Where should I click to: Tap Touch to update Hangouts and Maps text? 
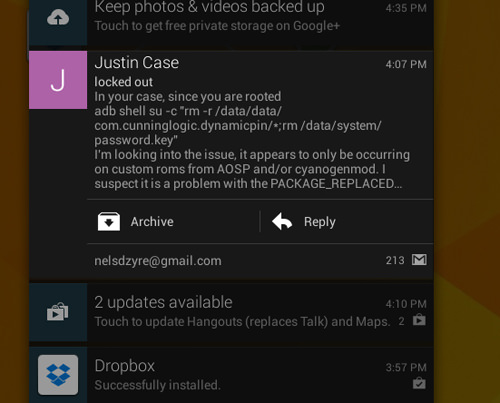[242, 322]
